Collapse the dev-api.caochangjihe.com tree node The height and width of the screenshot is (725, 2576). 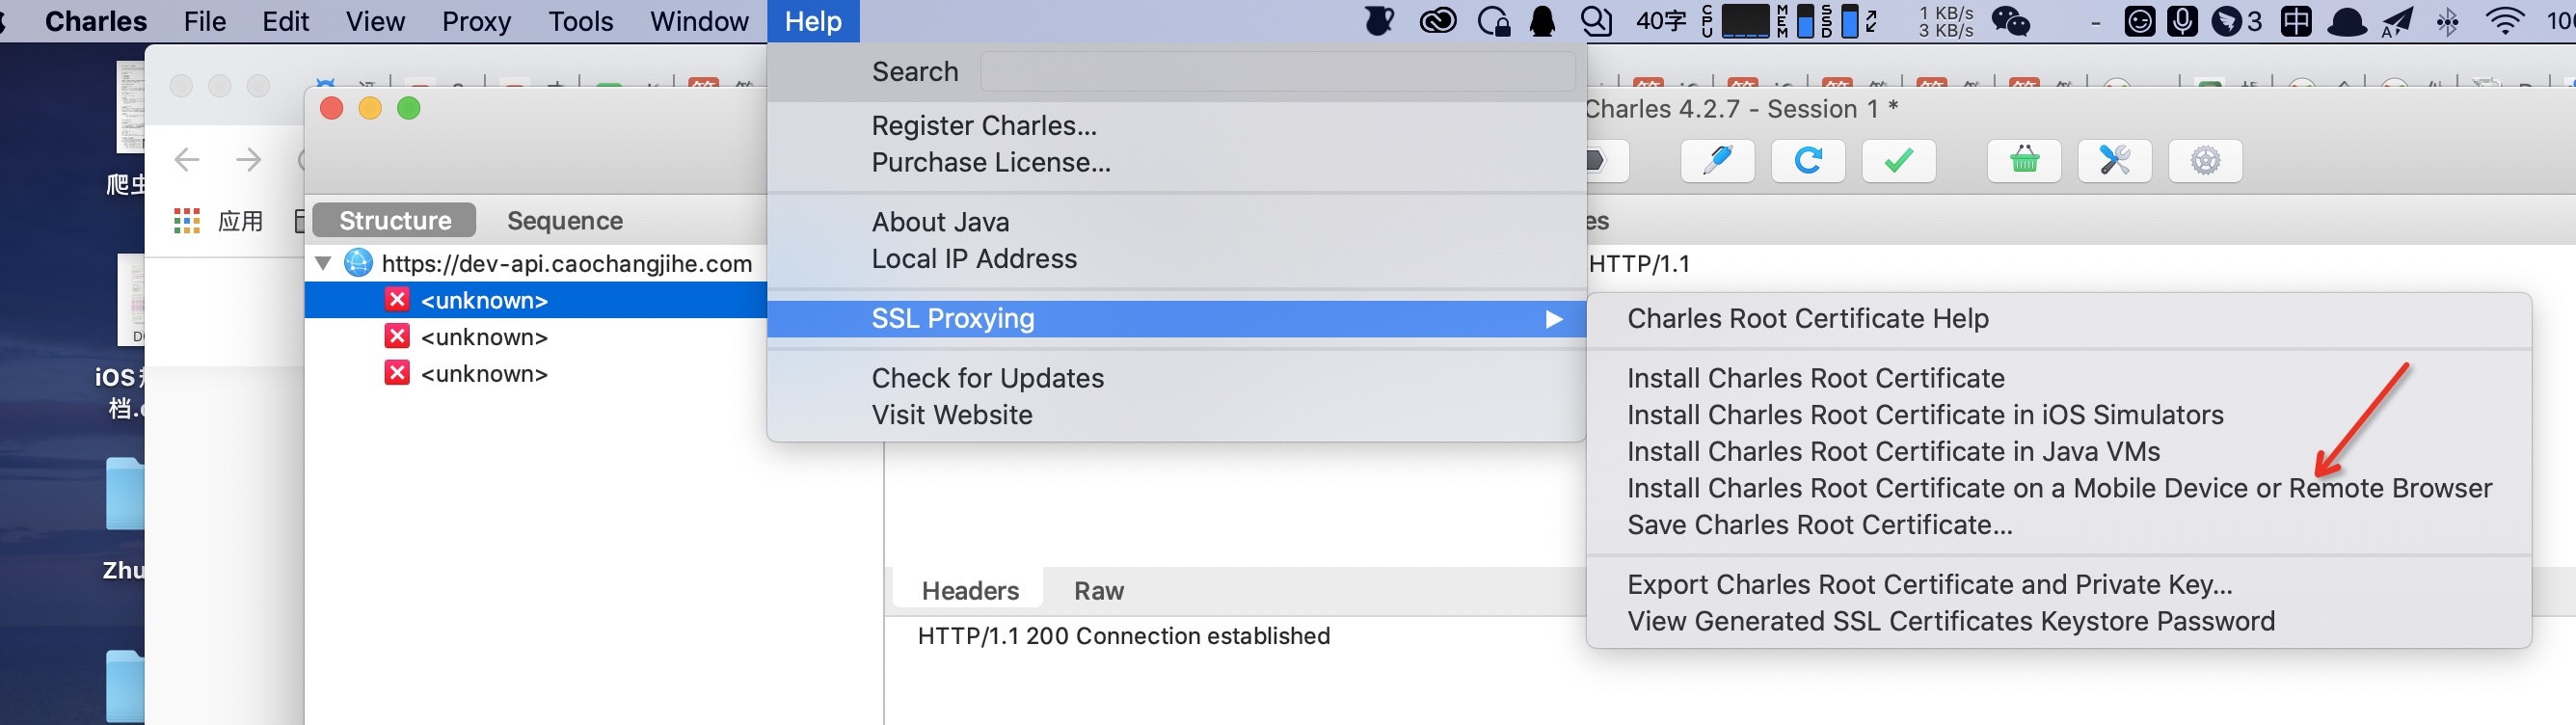click(x=323, y=263)
